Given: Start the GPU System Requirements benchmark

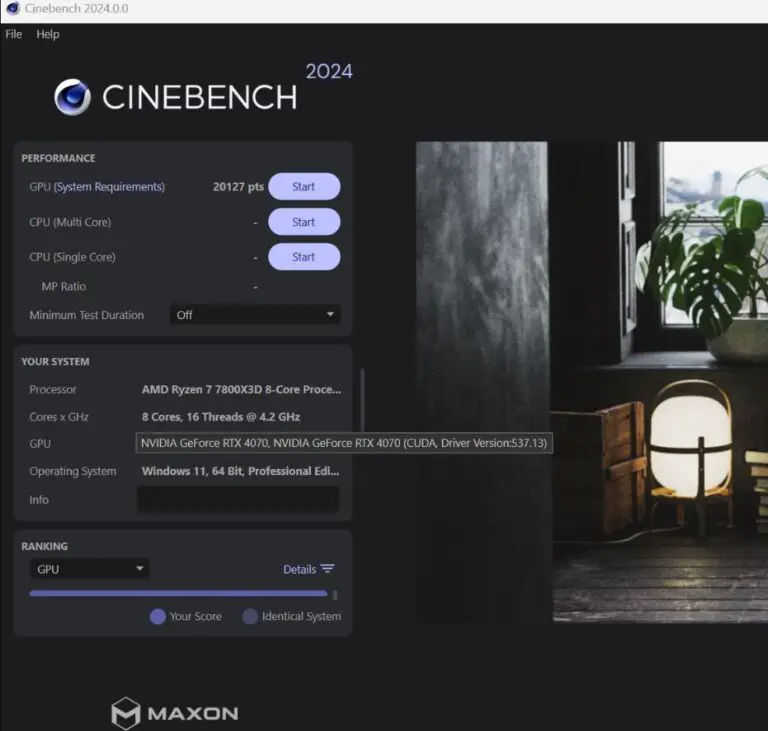Looking at the screenshot, I should (304, 187).
